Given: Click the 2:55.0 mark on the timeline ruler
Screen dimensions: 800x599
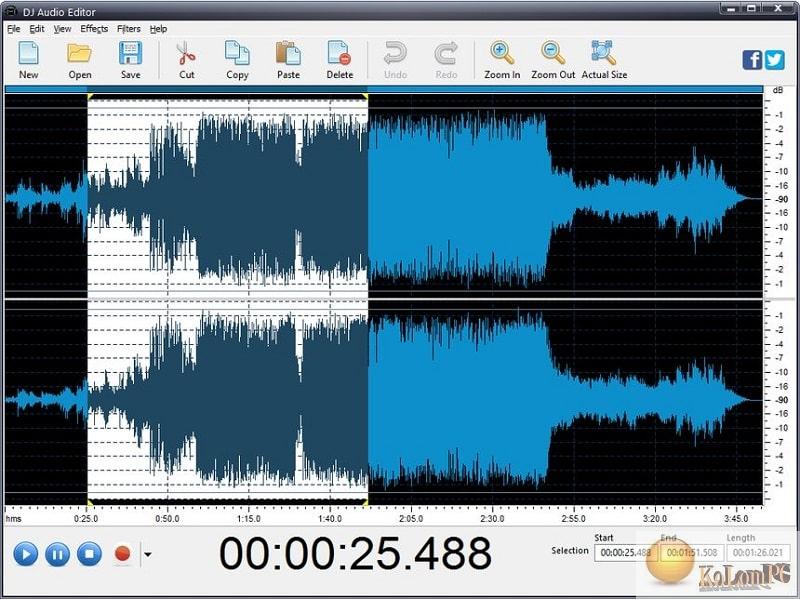Looking at the screenshot, I should pyautogui.click(x=573, y=519).
